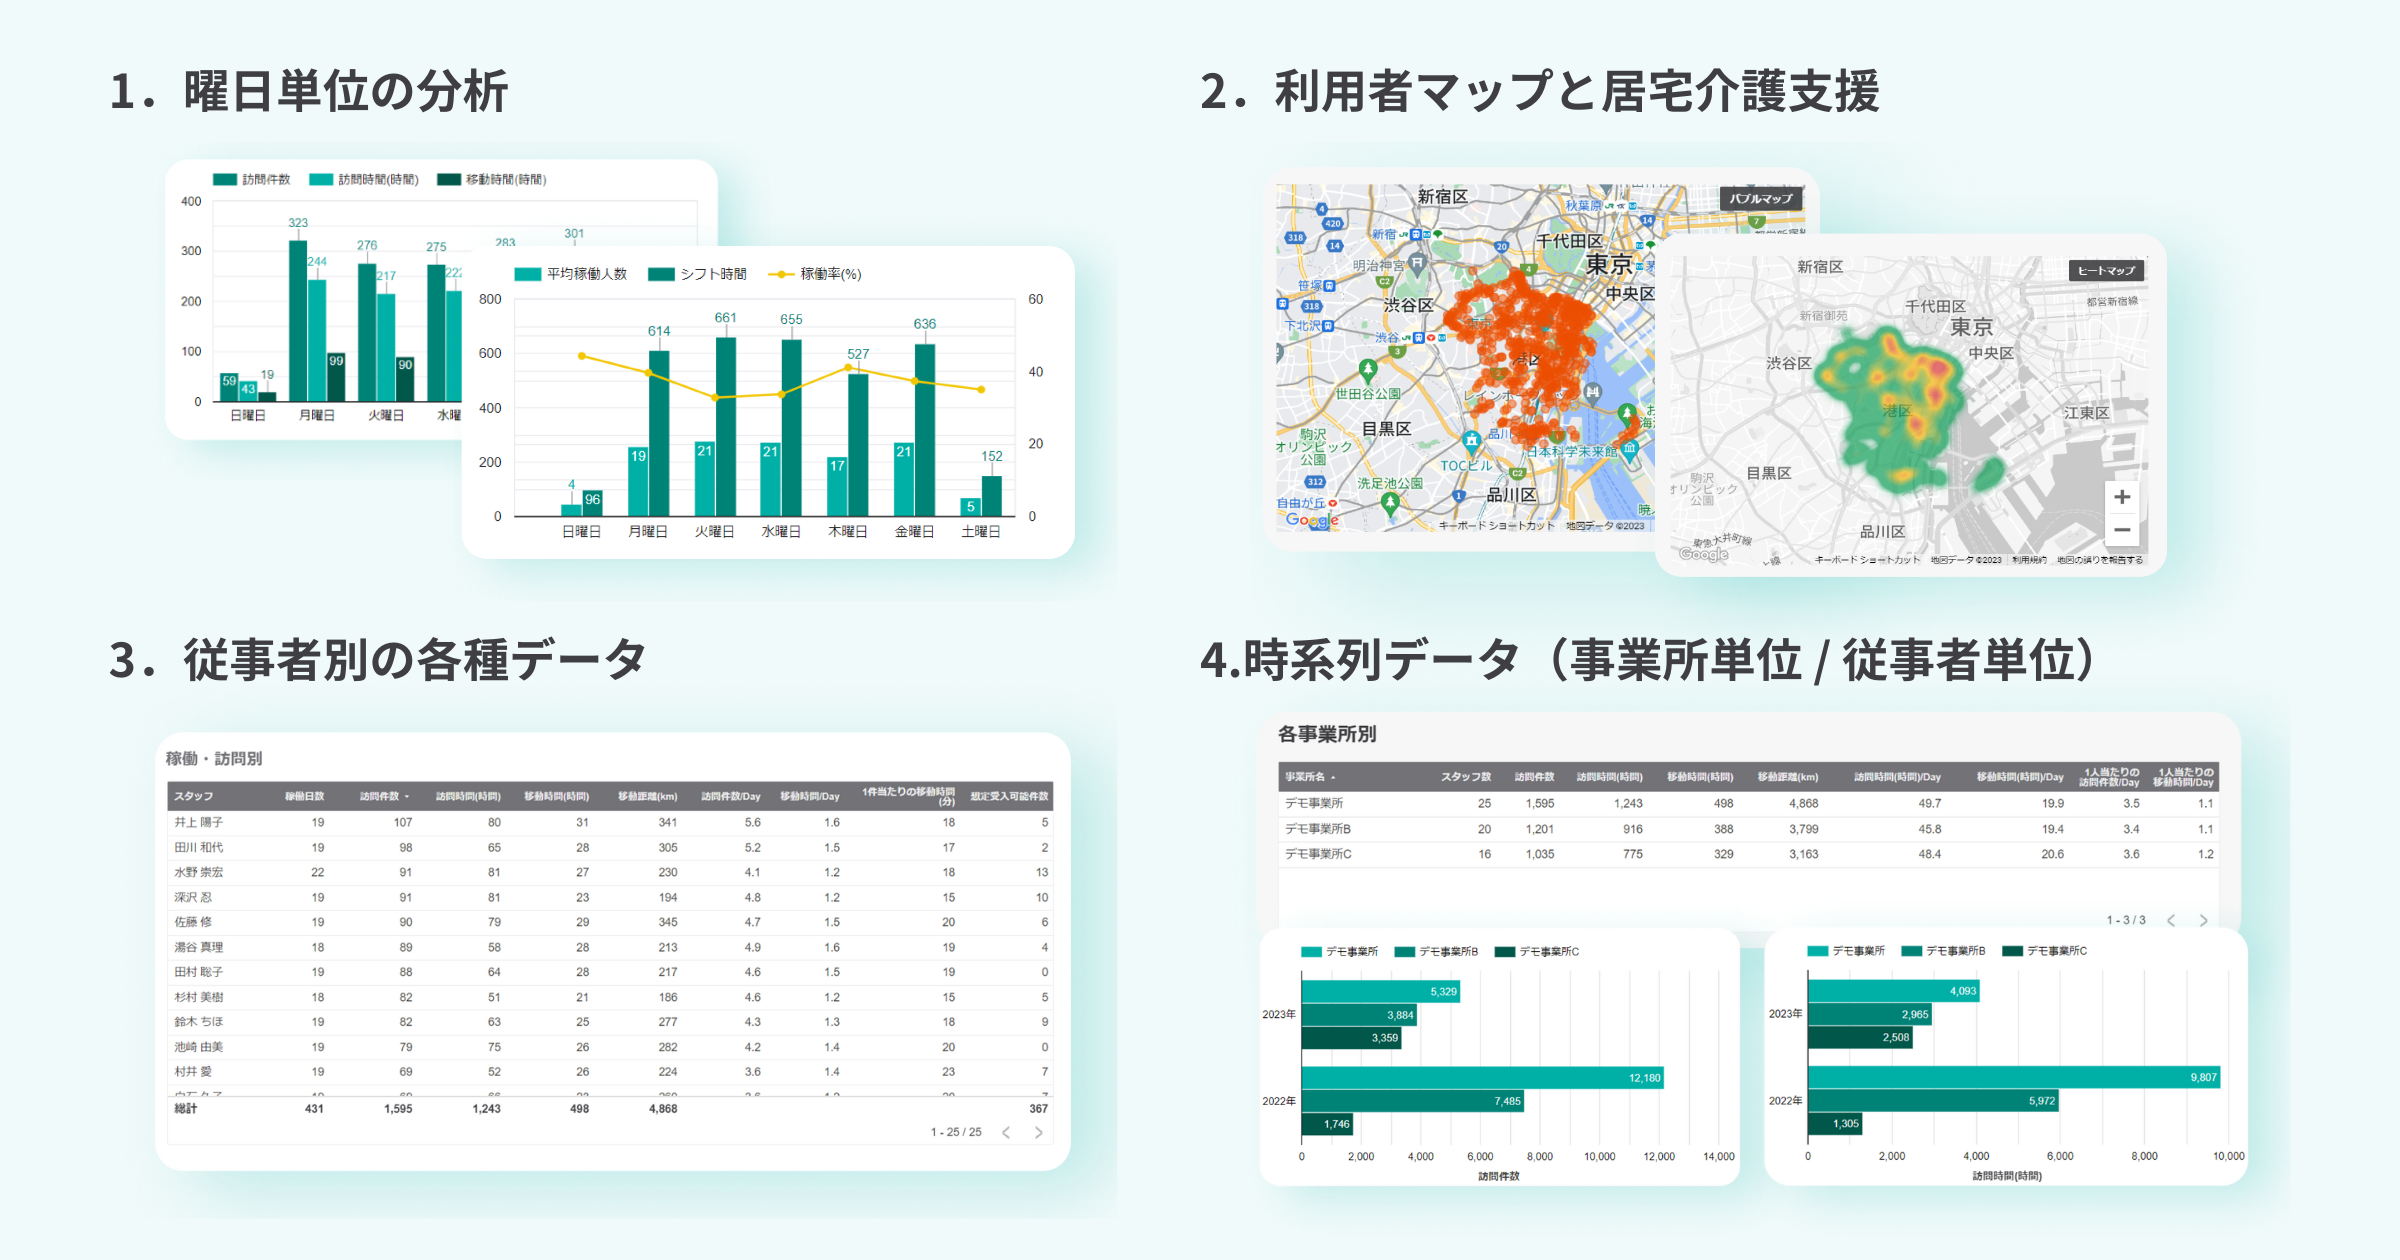
Task: Go to next page of staff table
Action: click(x=1038, y=1132)
